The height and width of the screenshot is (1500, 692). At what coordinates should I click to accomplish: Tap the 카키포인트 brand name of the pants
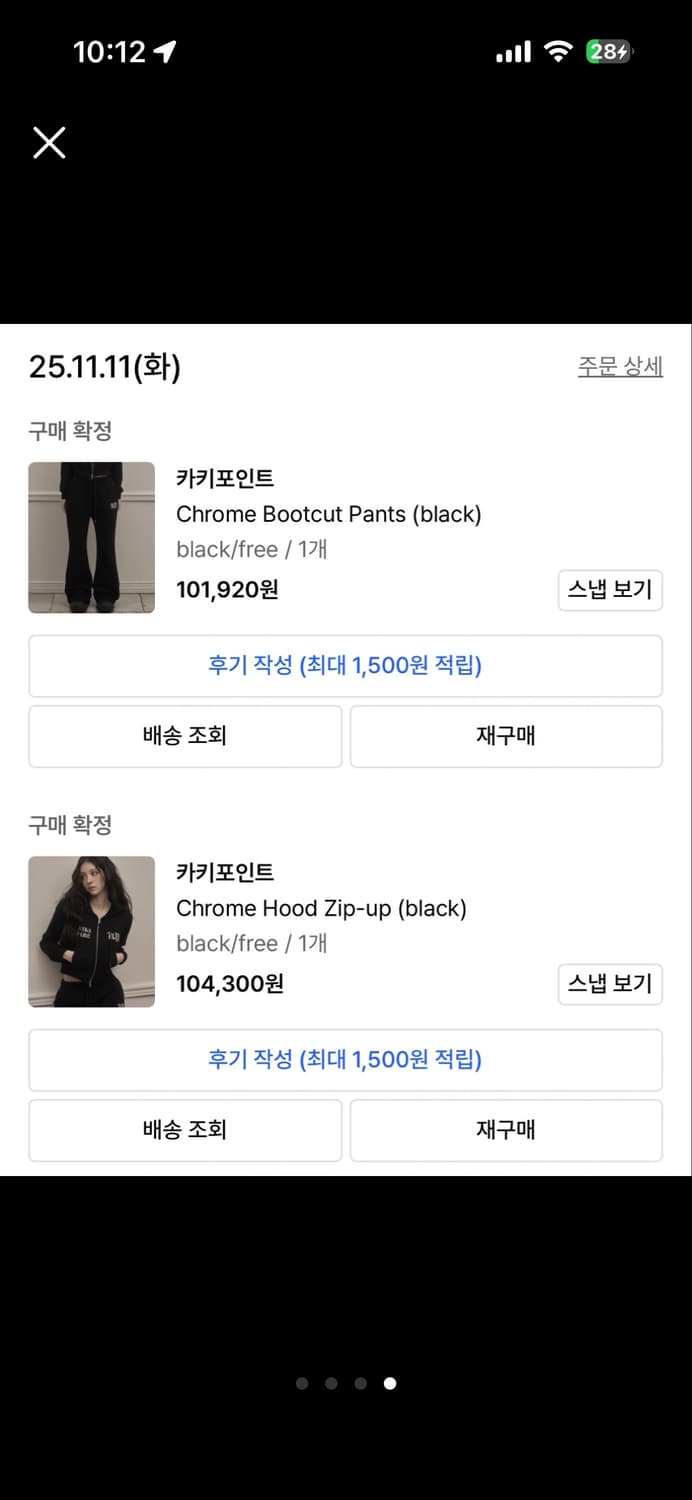click(x=224, y=480)
